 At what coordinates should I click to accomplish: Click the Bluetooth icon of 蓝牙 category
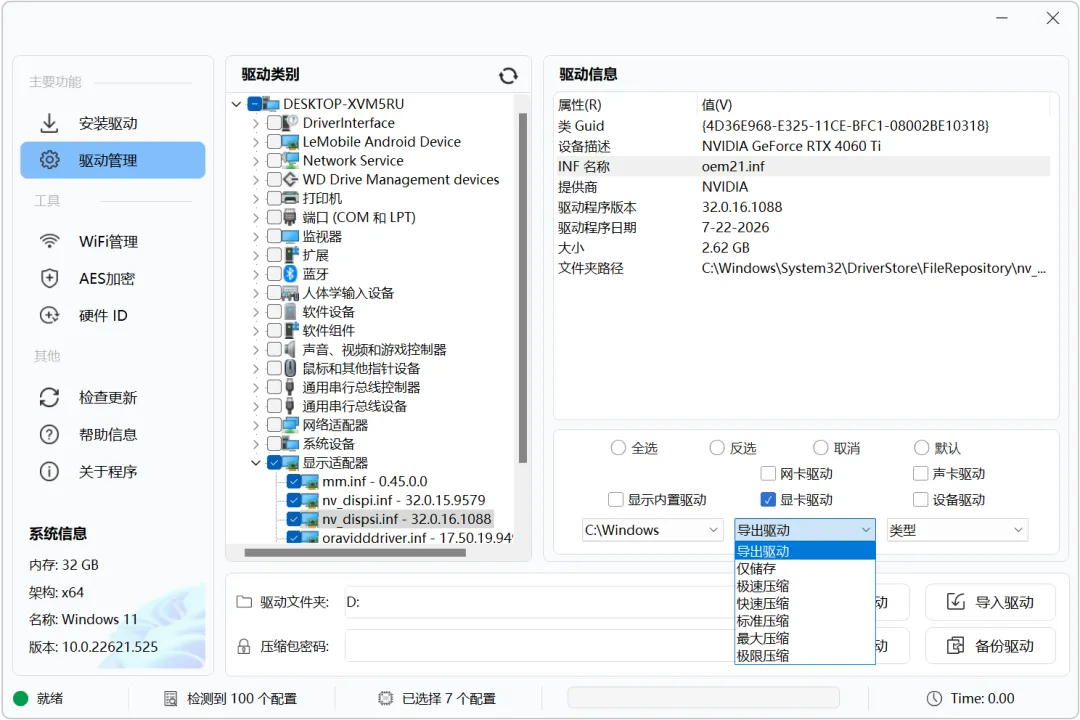(x=291, y=274)
